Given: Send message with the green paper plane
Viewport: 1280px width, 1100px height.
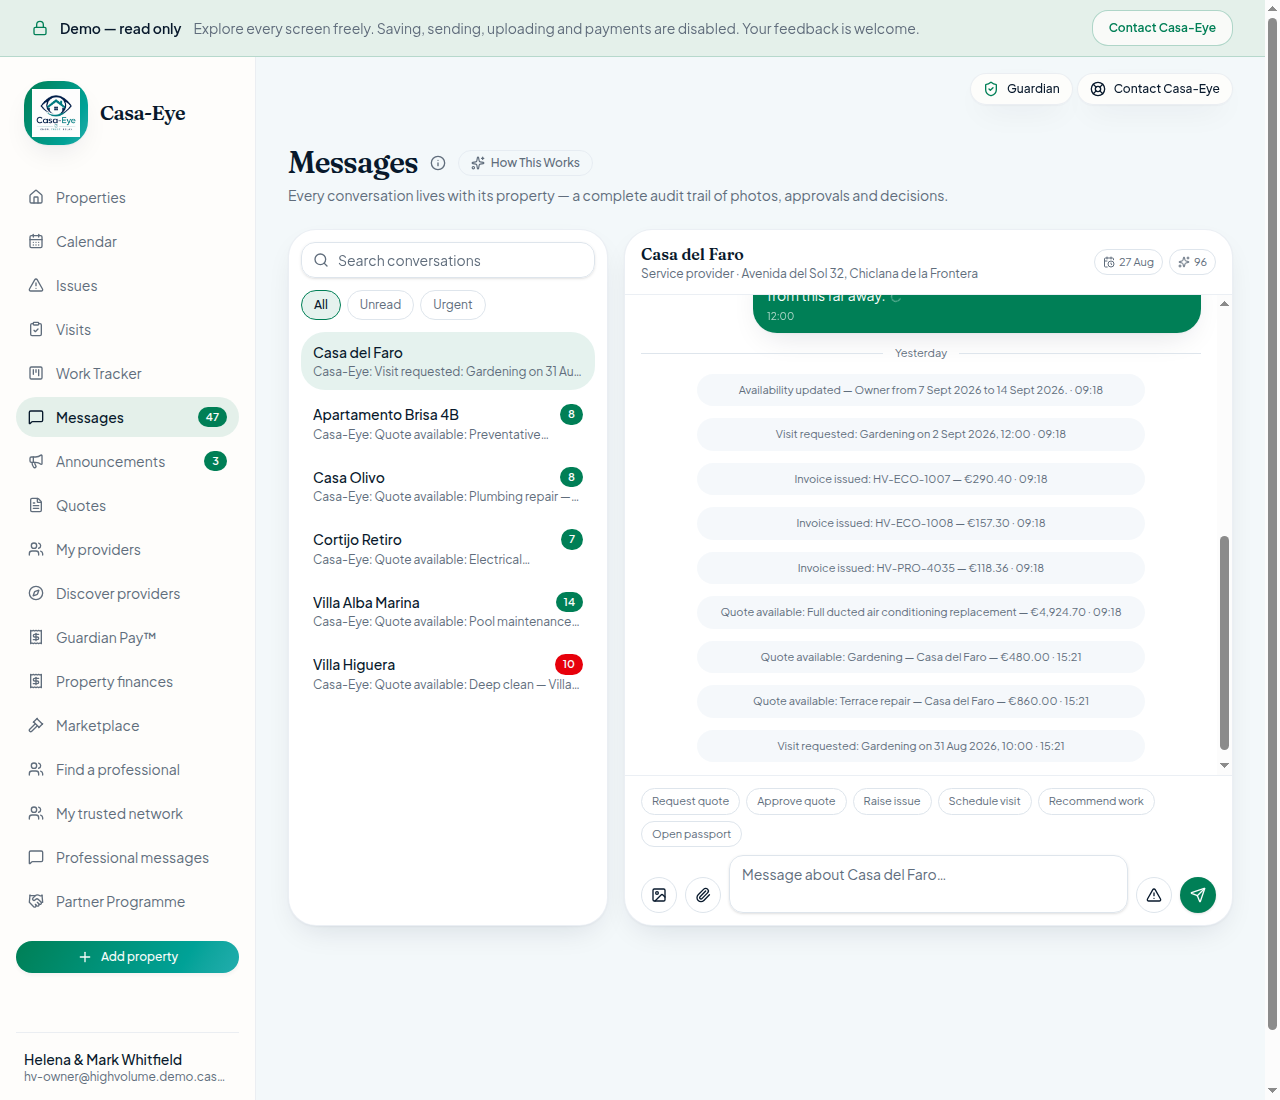Looking at the screenshot, I should point(1198,895).
